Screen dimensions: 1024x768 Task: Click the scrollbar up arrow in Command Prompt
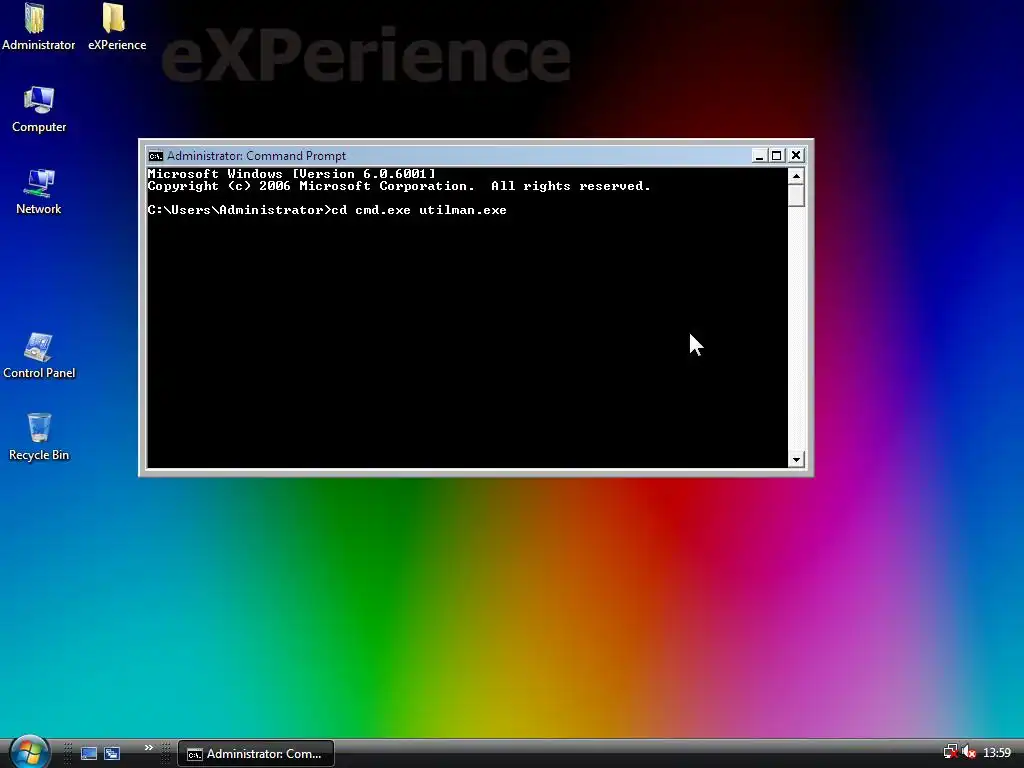click(x=796, y=176)
